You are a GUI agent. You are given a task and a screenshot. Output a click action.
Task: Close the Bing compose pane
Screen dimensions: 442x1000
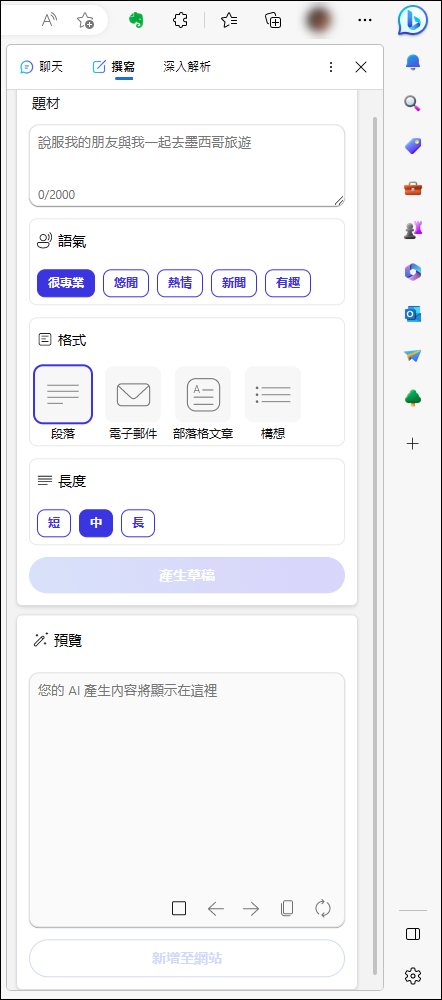coord(361,67)
